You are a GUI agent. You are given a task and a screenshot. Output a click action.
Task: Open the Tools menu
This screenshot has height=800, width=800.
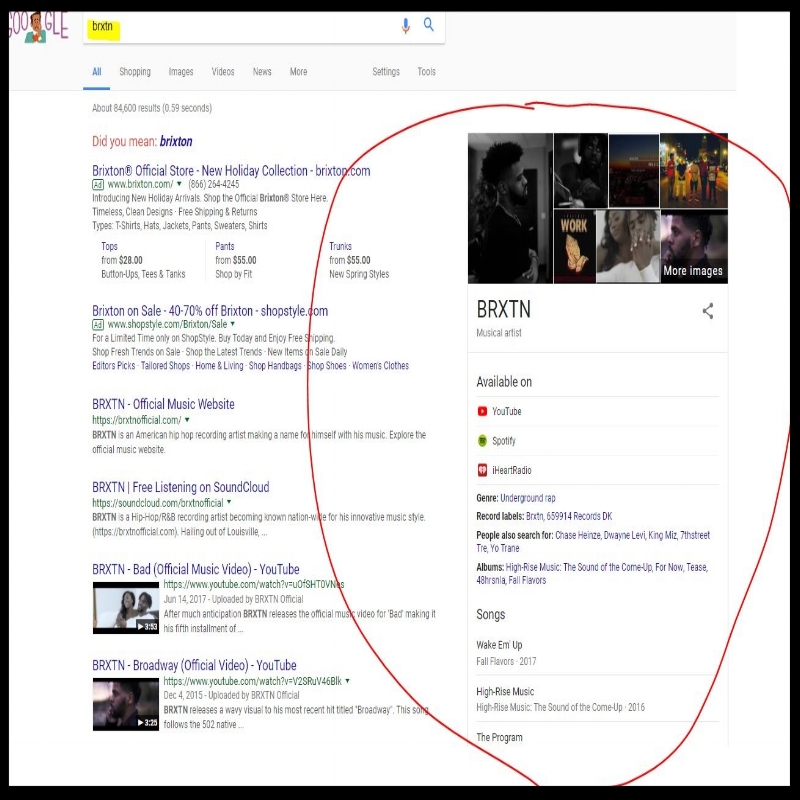click(427, 71)
